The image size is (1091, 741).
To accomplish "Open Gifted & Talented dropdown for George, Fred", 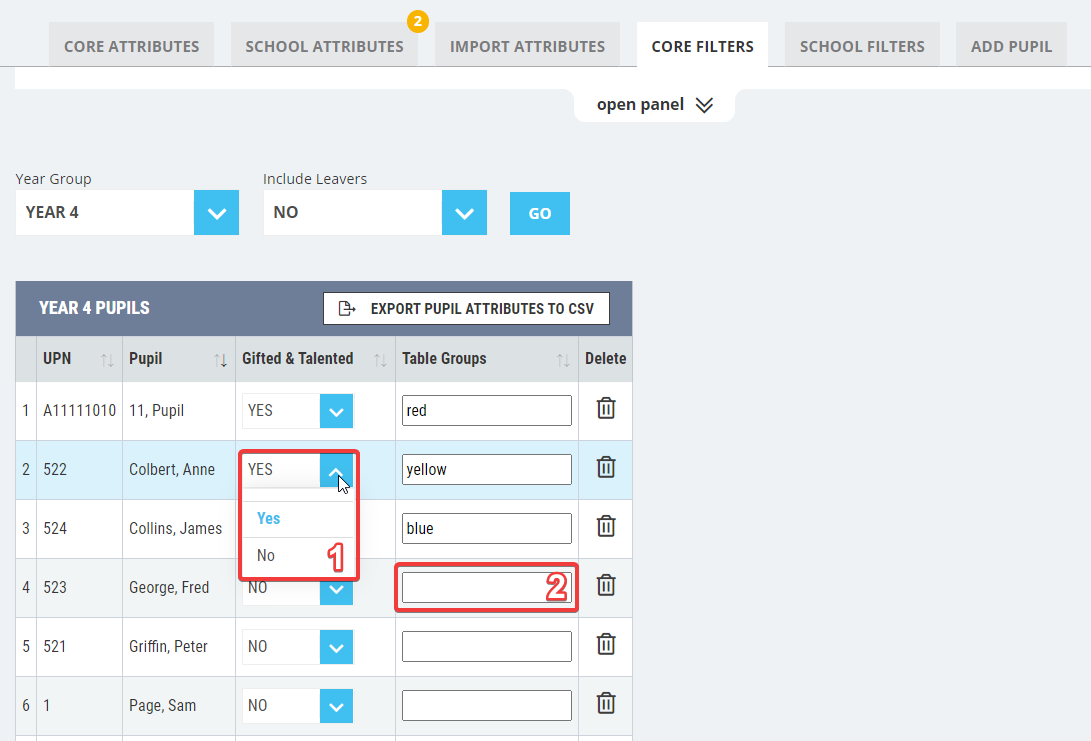I will tap(336, 592).
